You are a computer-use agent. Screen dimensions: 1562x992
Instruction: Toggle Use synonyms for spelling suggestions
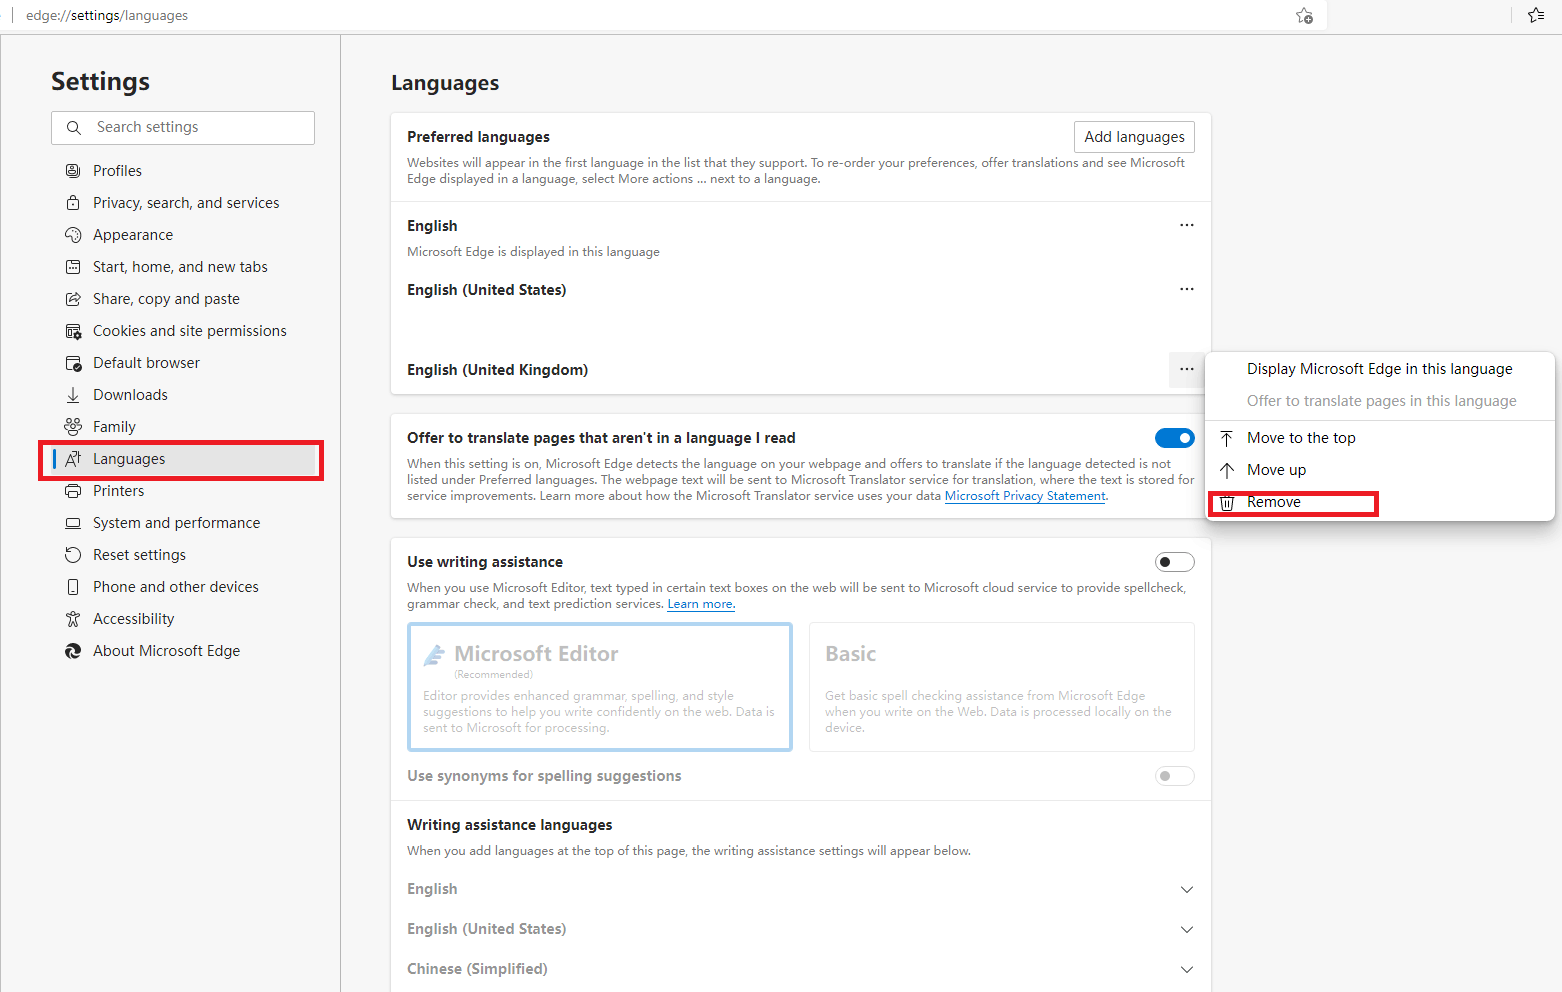pos(1175,776)
